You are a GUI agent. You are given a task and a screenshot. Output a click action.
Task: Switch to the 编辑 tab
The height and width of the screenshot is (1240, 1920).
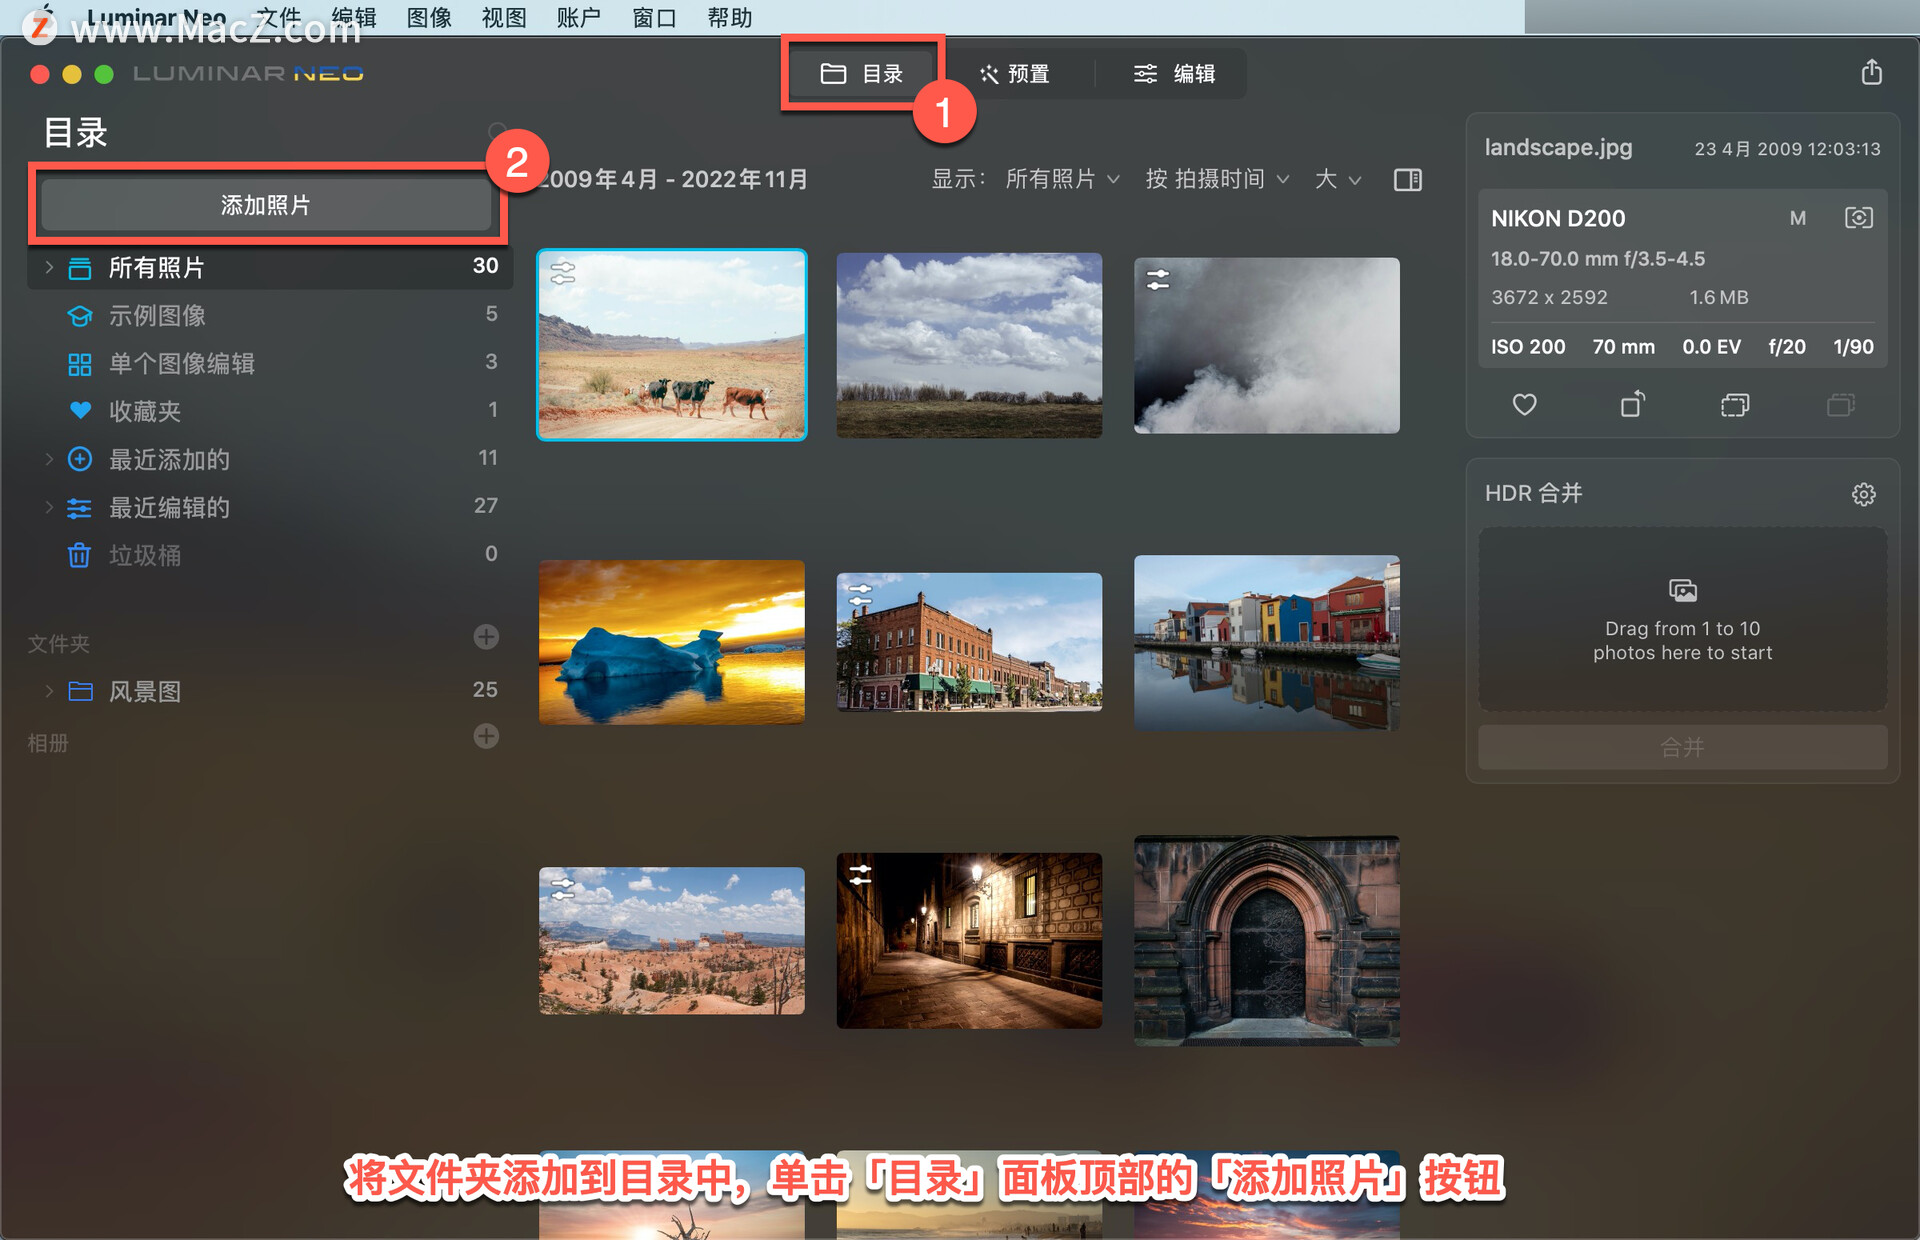(x=1174, y=74)
